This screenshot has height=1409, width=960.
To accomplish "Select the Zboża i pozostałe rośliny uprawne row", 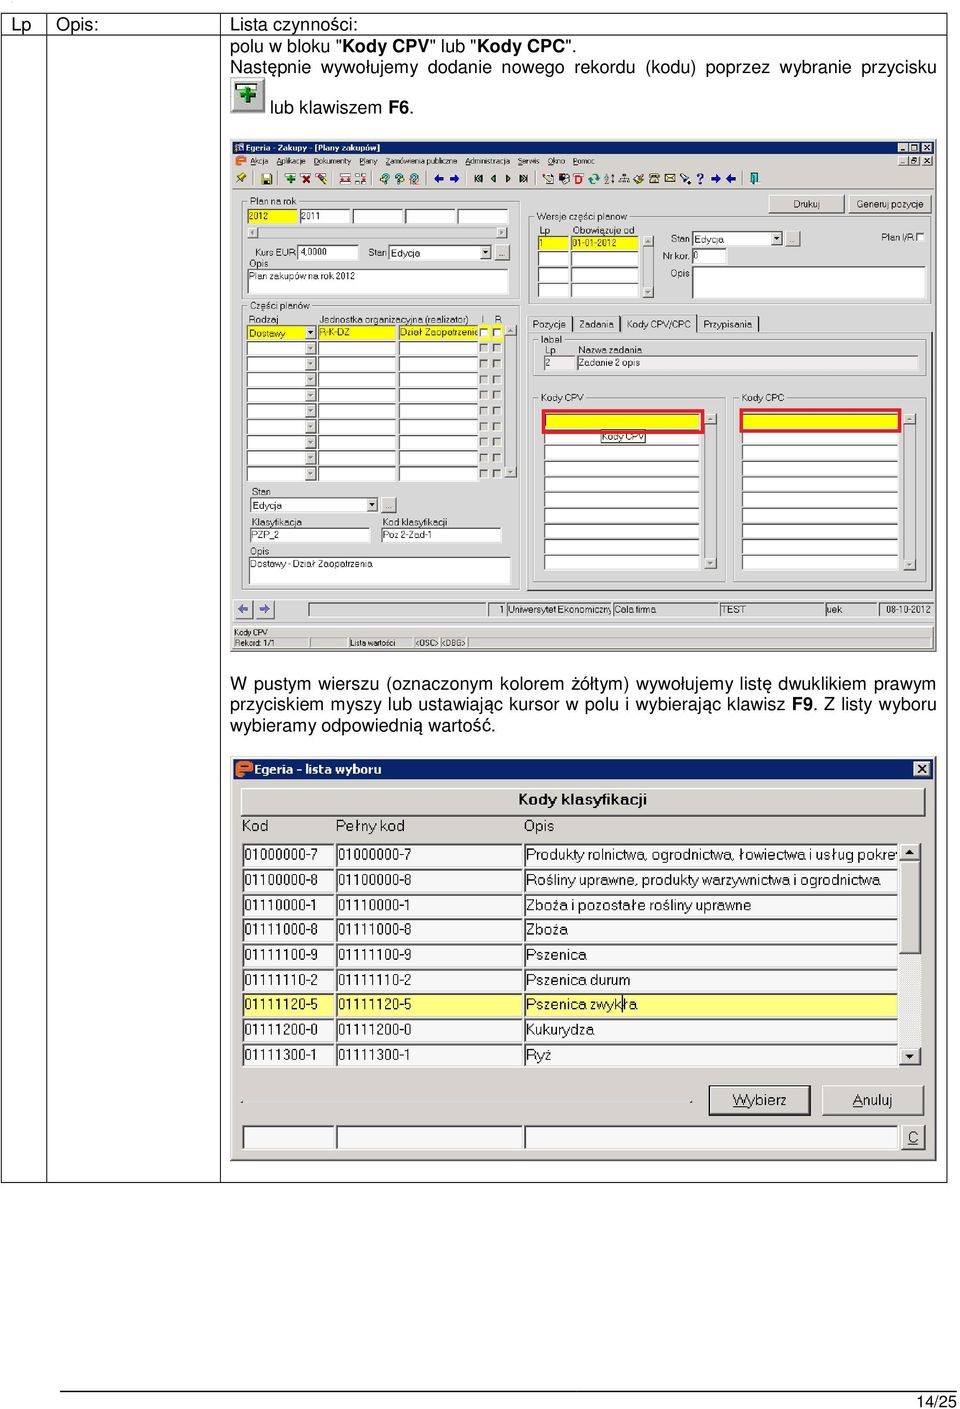I will (x=570, y=905).
